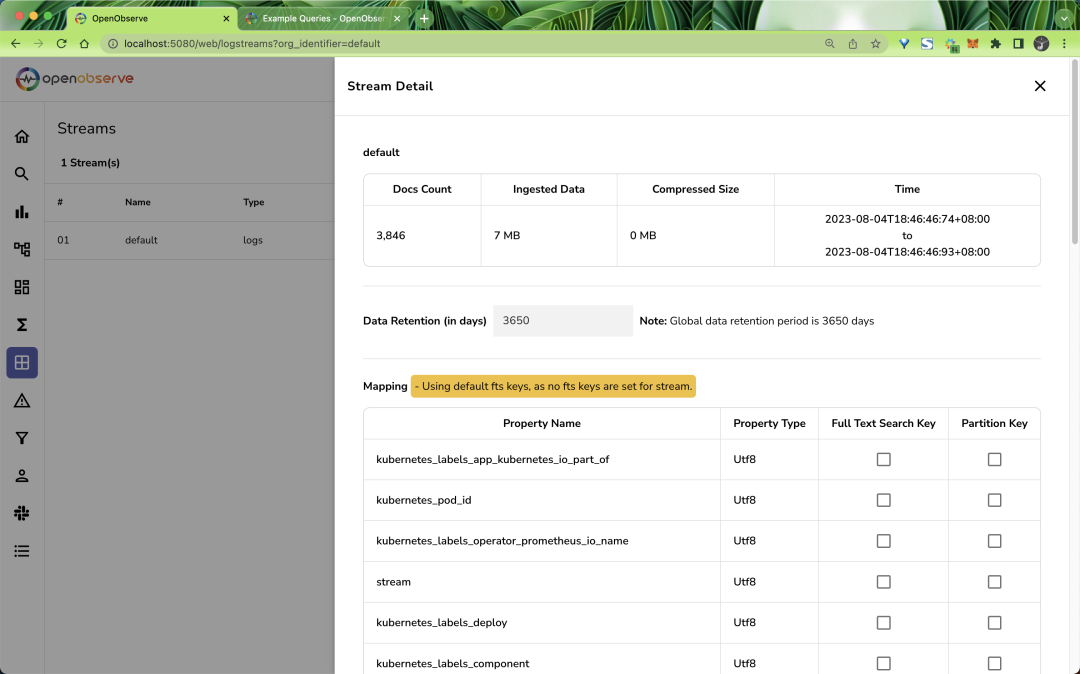
Task: Enable Full Text Search for kubernetes_pod_id
Action: [884, 500]
